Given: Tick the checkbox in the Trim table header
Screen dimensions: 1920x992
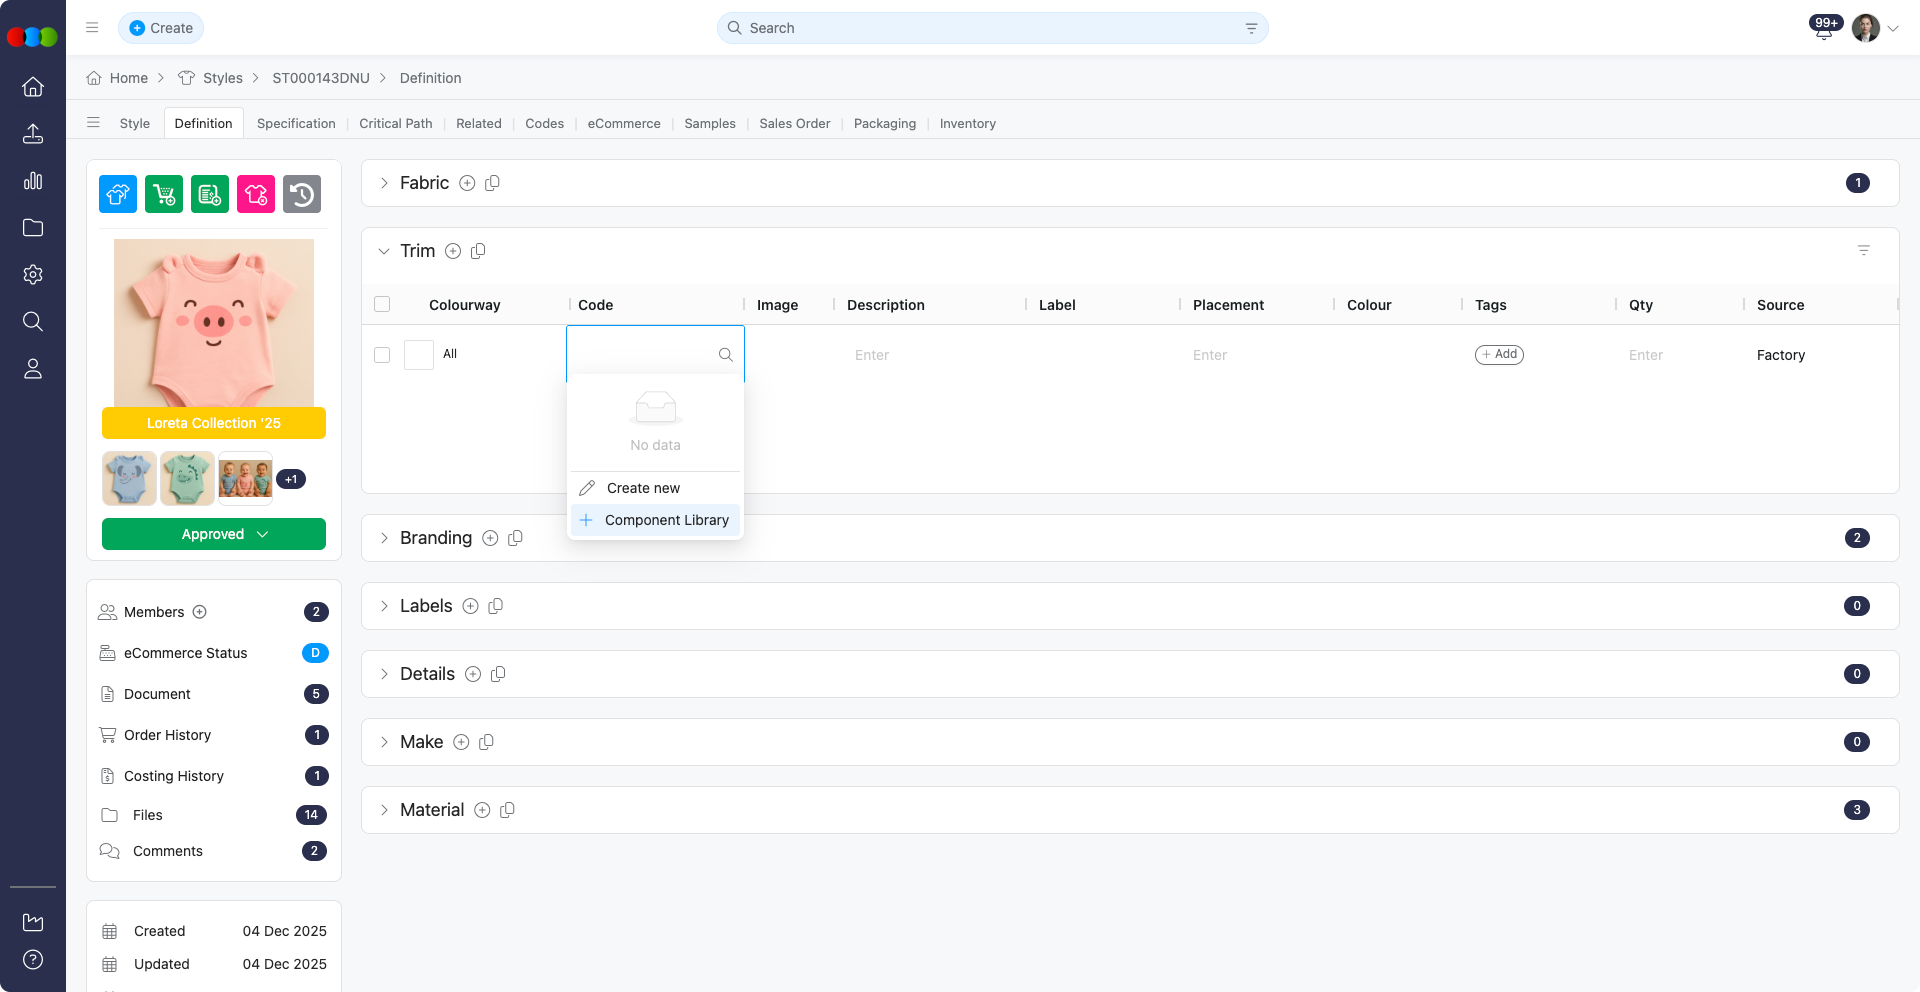Looking at the screenshot, I should (x=381, y=304).
